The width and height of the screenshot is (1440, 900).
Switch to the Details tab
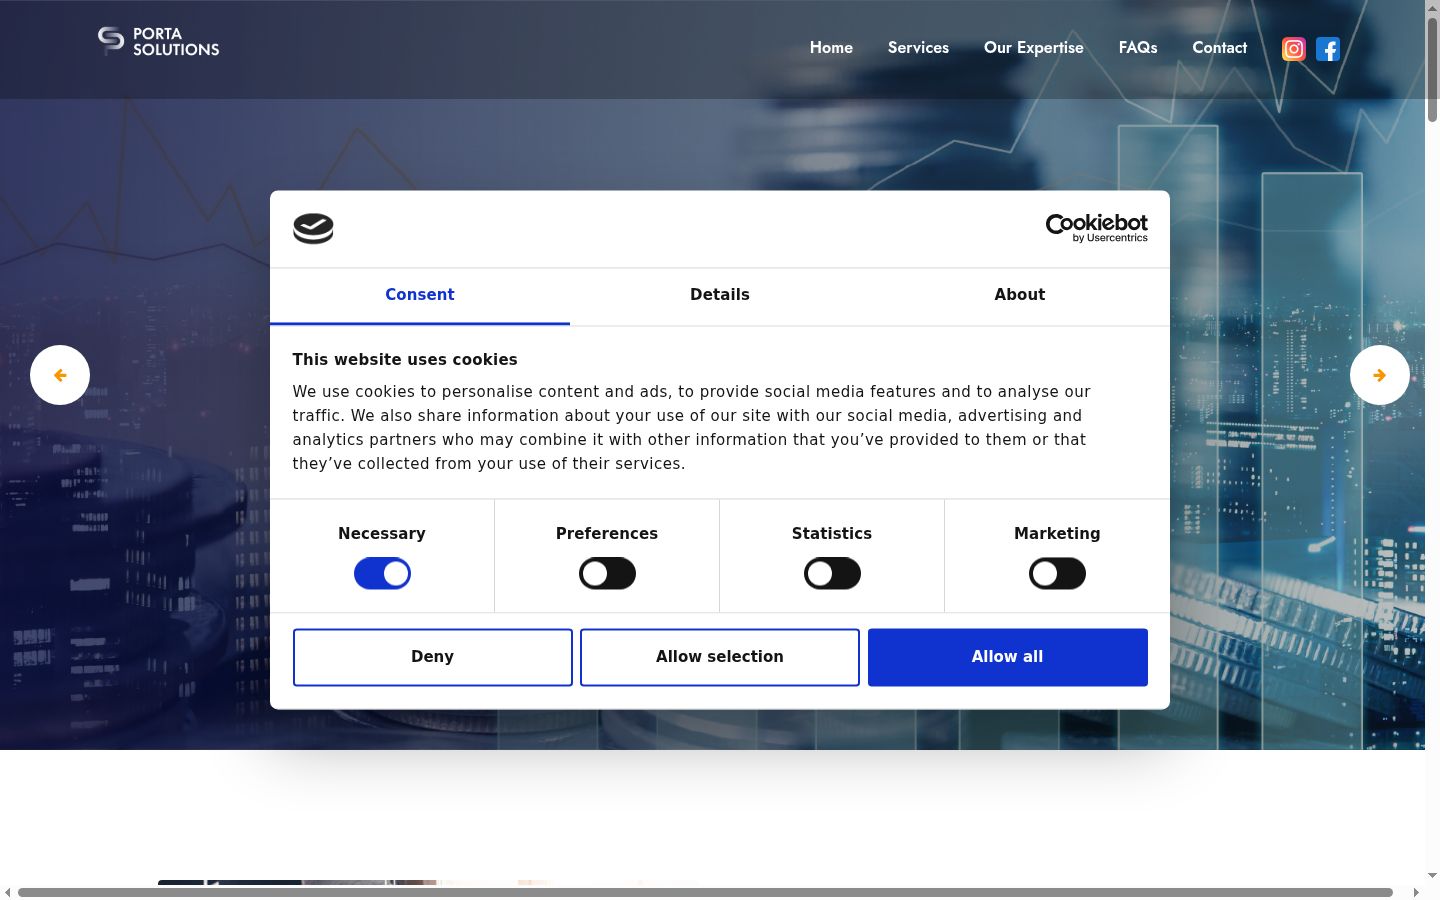720,295
